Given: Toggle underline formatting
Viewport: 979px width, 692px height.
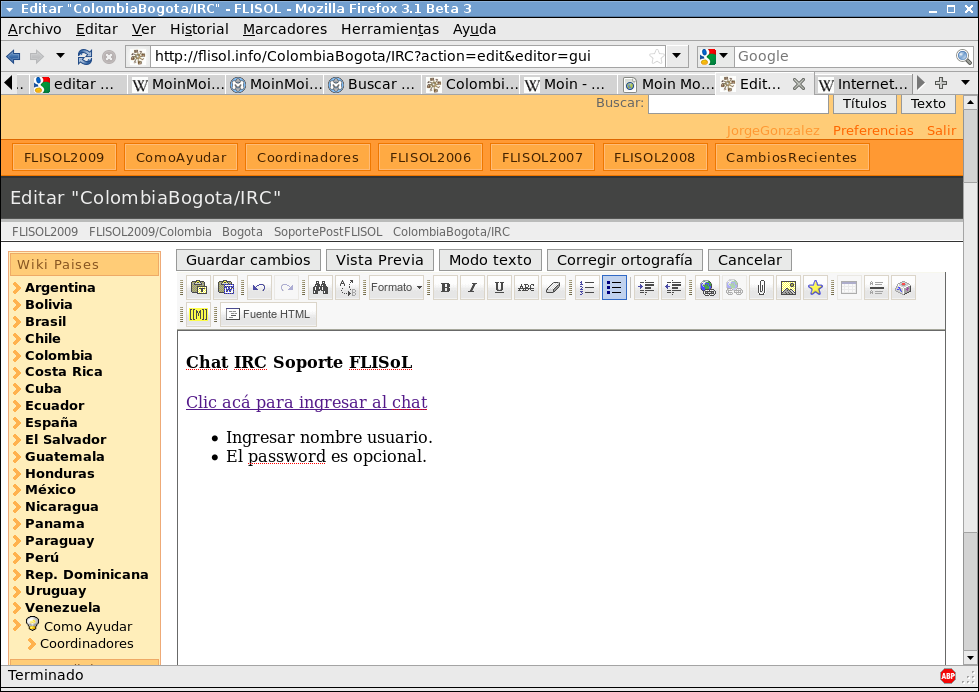Looking at the screenshot, I should pos(499,288).
